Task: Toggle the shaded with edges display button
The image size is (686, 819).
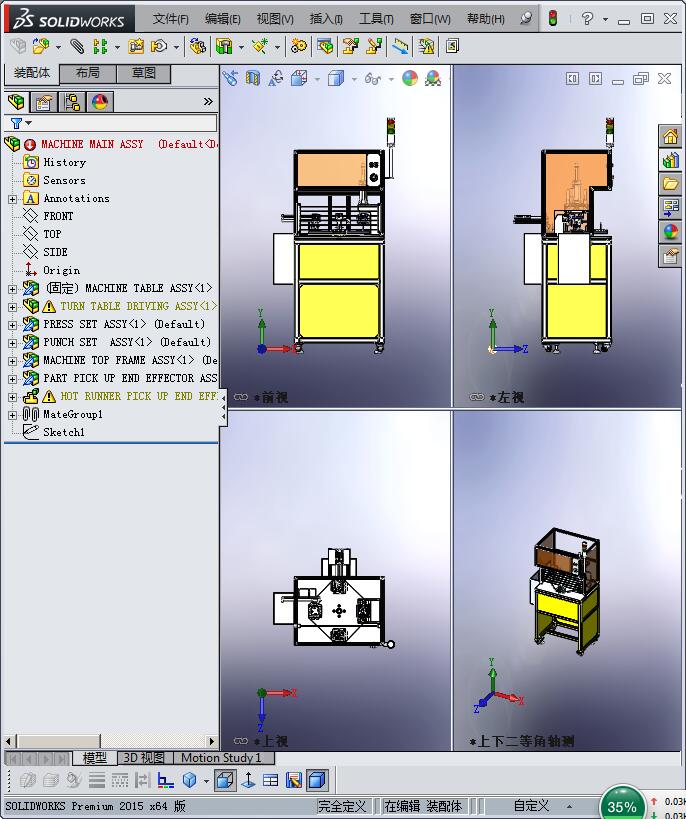Action: click(x=225, y=781)
